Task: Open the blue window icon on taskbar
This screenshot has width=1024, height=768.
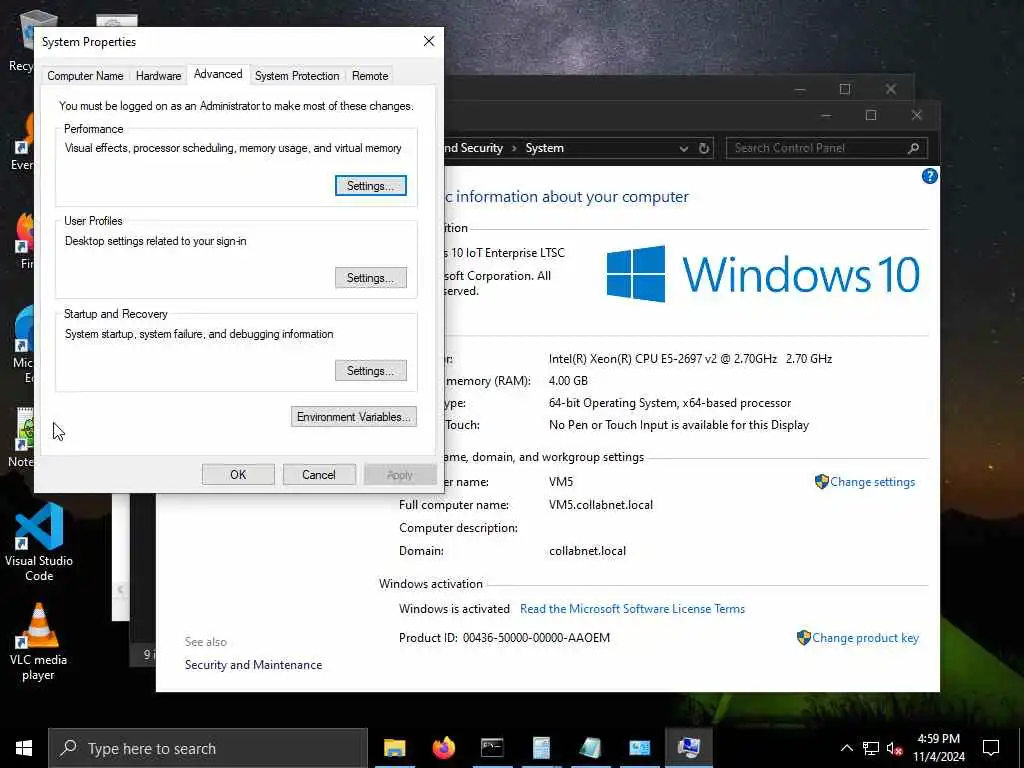Action: (x=639, y=748)
